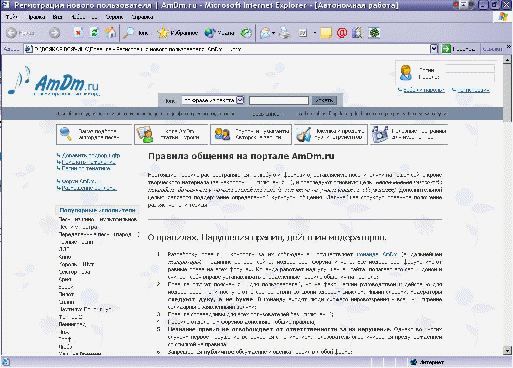The image size is (513, 368).
Task: Open the Правка menu
Action: pyautogui.click(x=36, y=17)
